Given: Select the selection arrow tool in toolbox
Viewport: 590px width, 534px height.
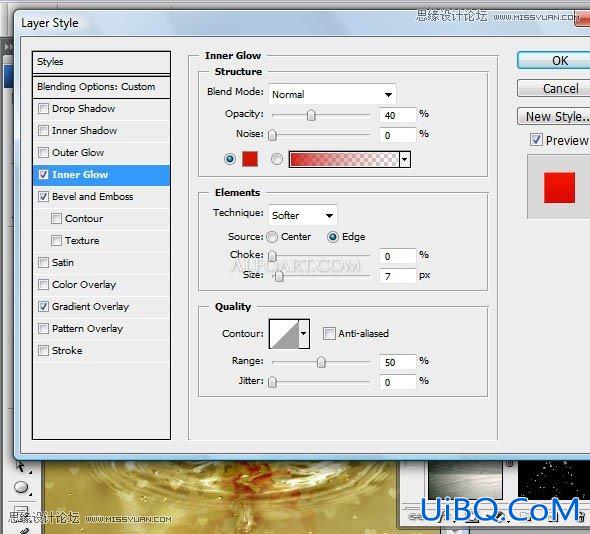Looking at the screenshot, I should point(21,467).
